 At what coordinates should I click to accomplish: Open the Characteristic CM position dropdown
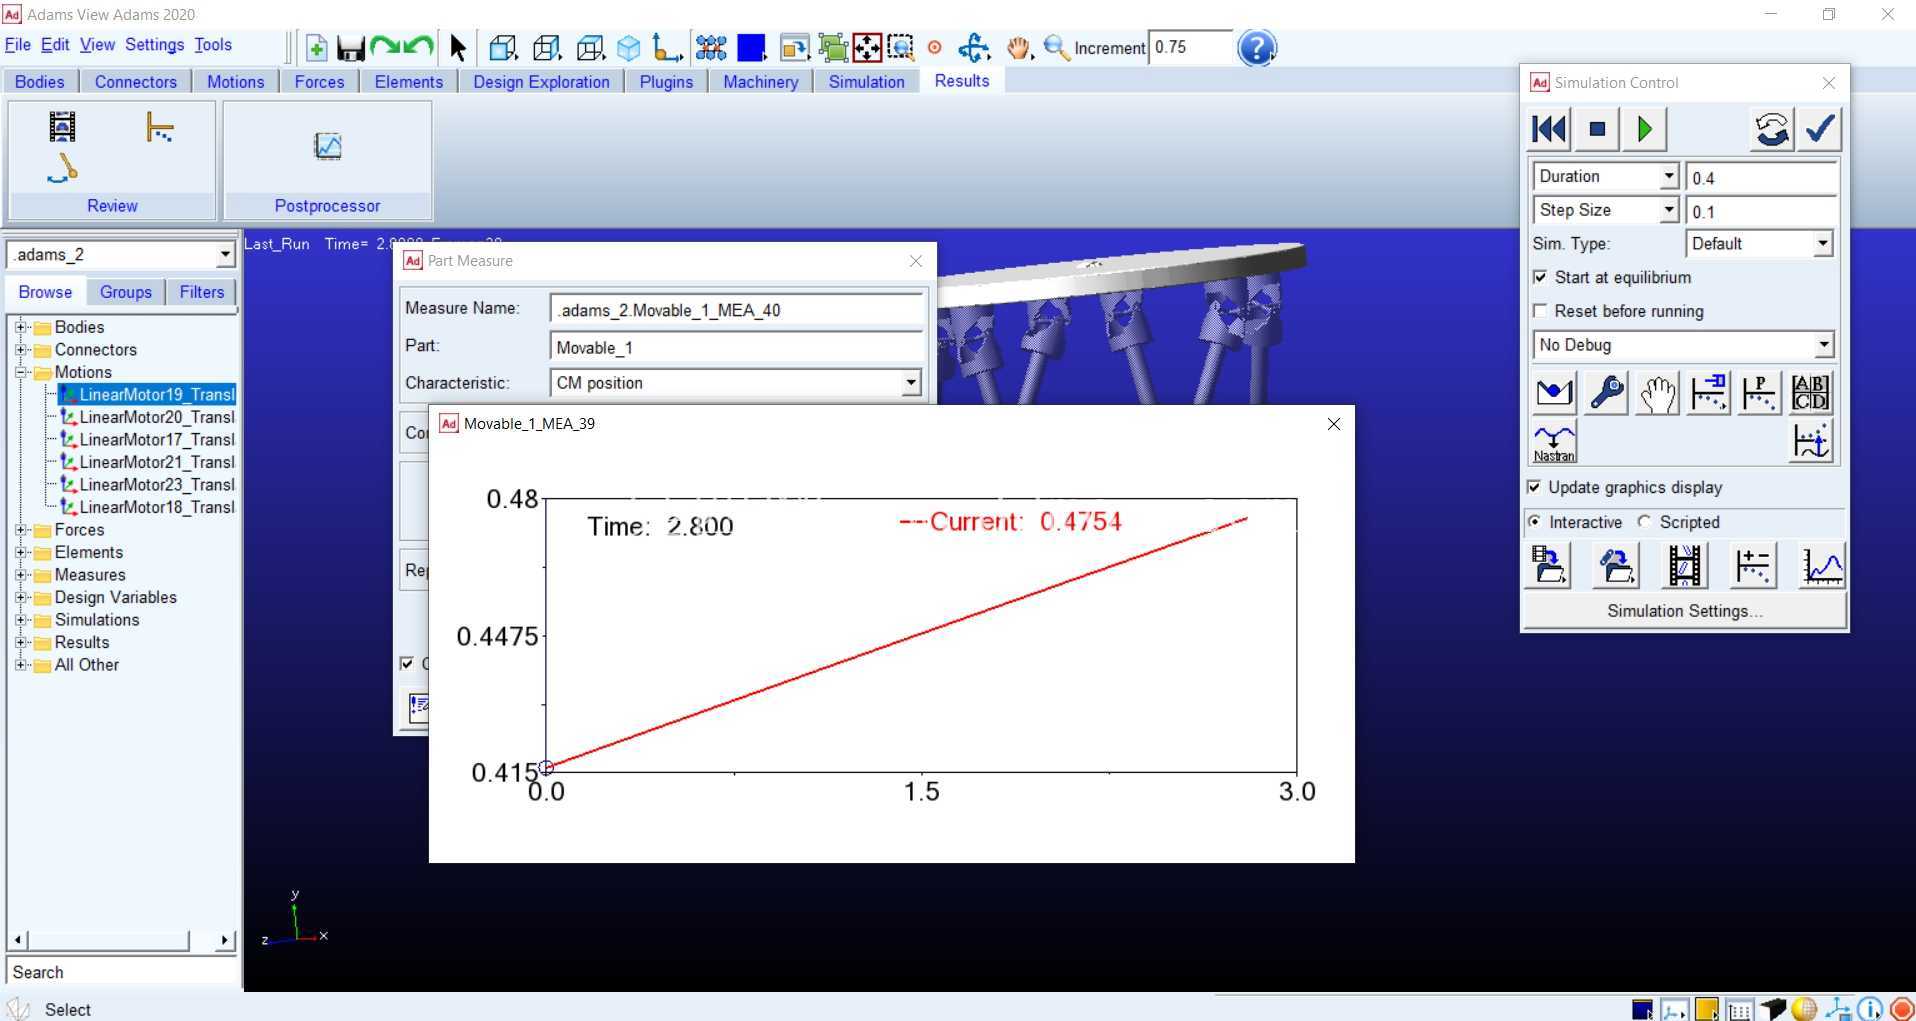(910, 383)
